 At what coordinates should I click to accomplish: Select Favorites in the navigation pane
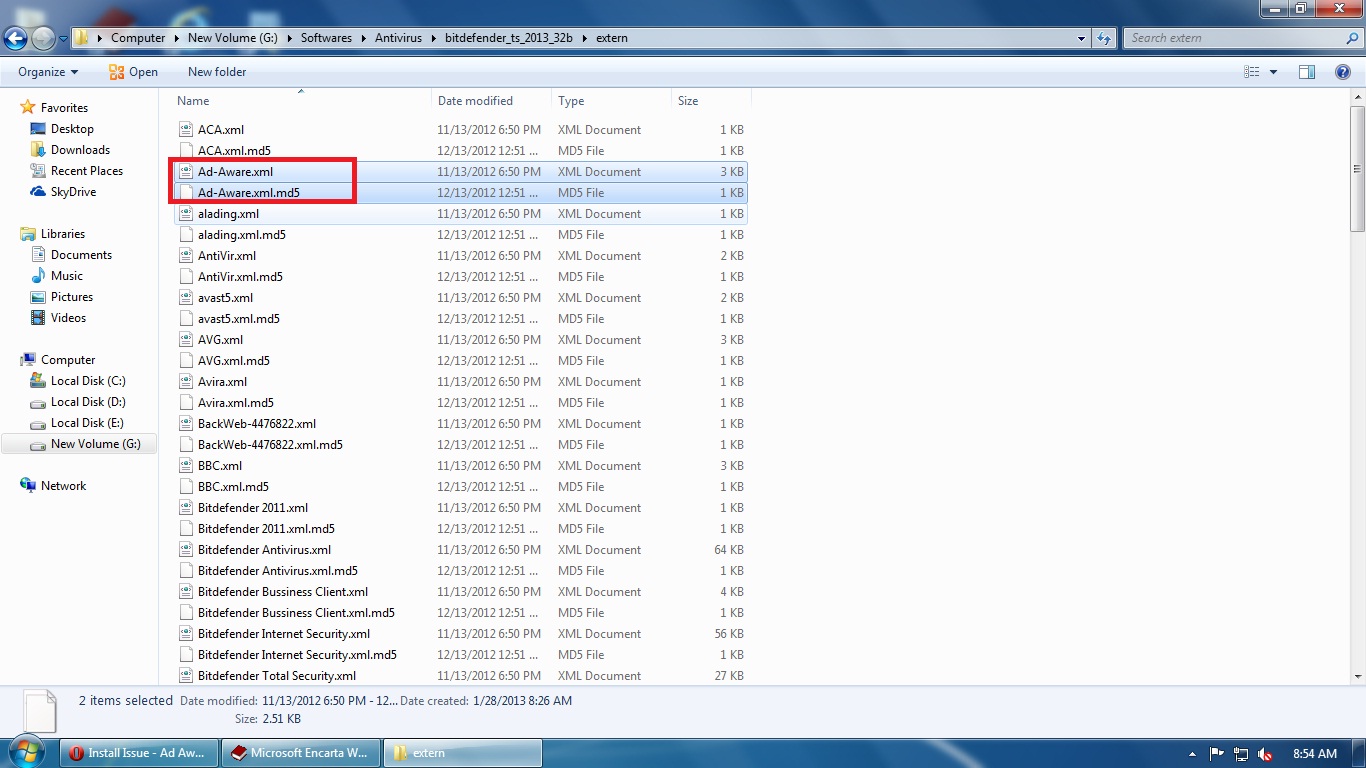64,108
